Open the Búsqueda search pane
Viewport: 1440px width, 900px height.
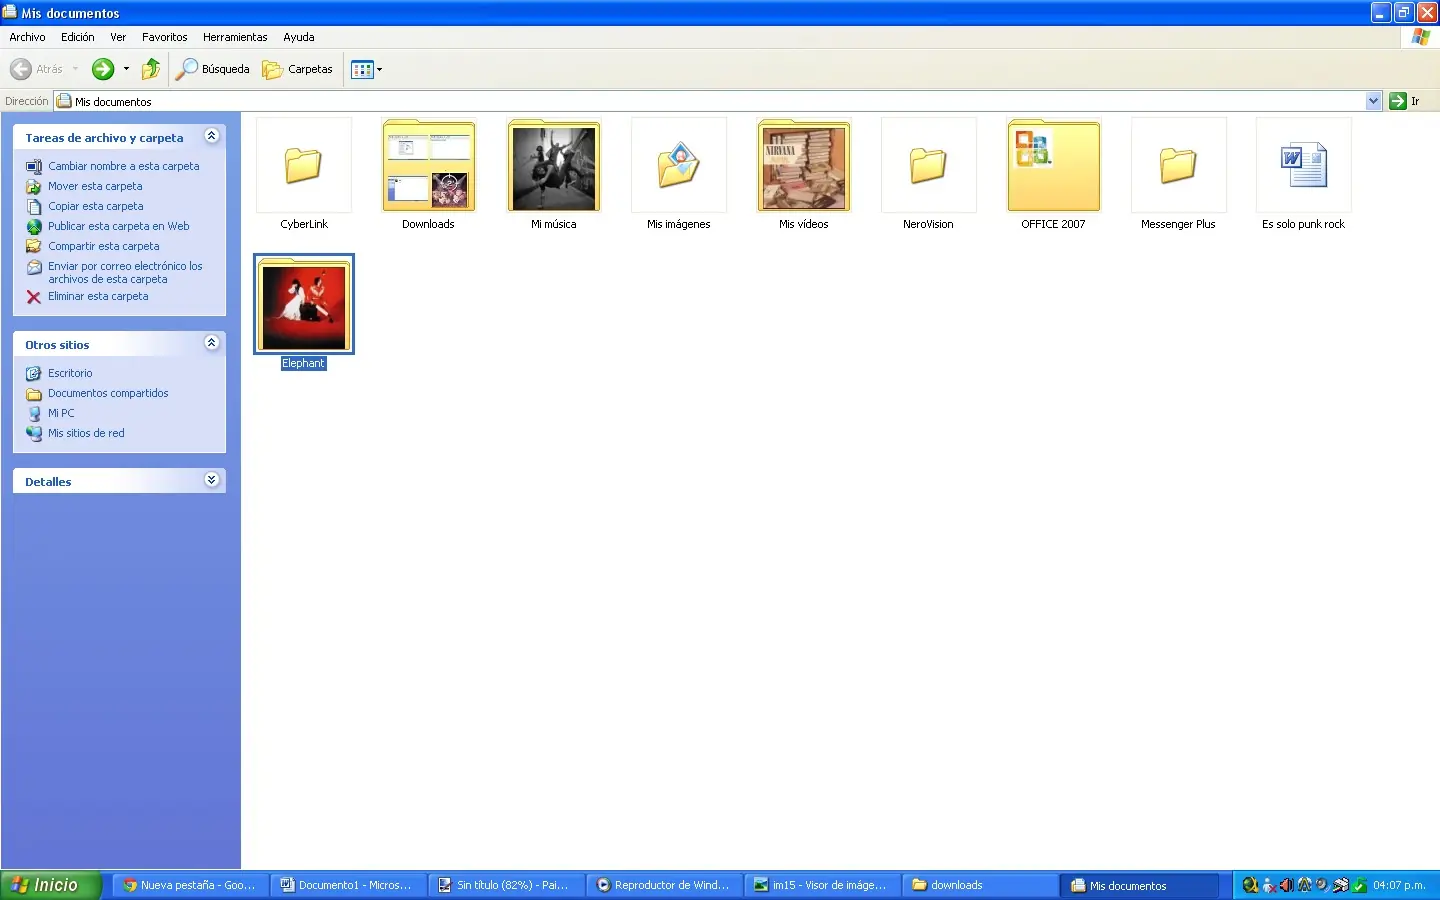tap(213, 69)
